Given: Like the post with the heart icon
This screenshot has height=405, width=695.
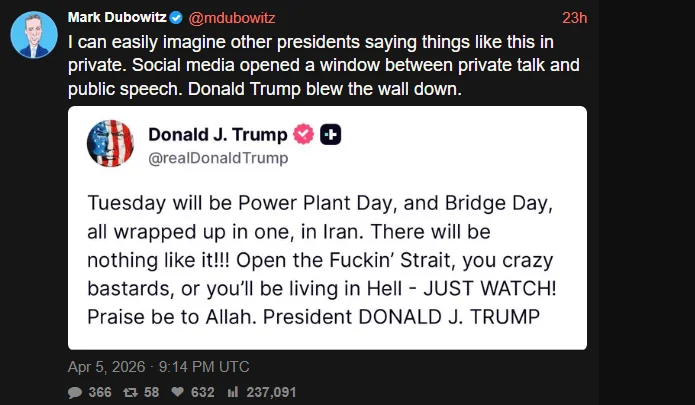Looking at the screenshot, I should point(179,392).
